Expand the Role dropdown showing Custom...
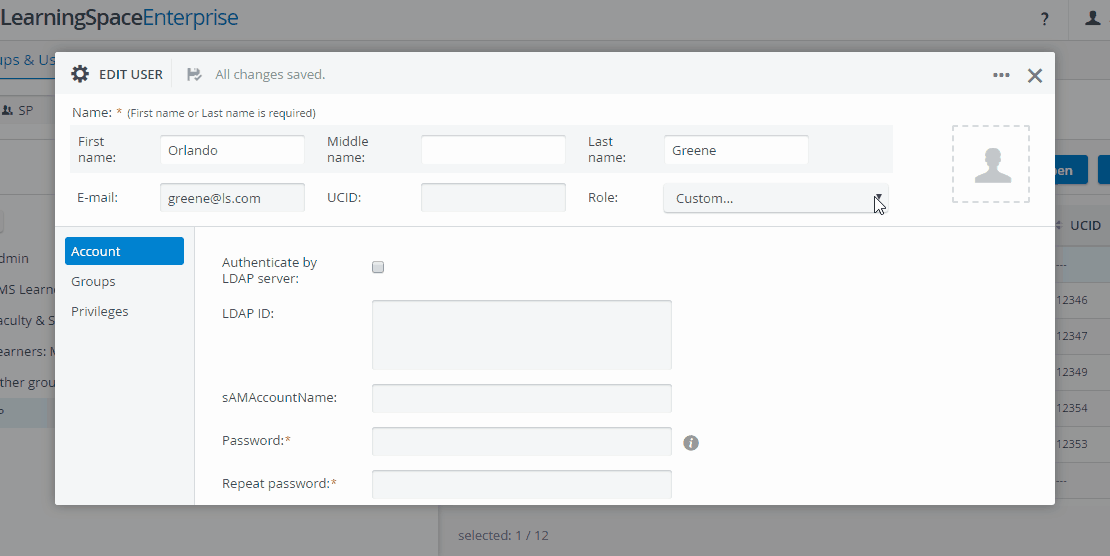The width and height of the screenshot is (1110, 556). [775, 198]
